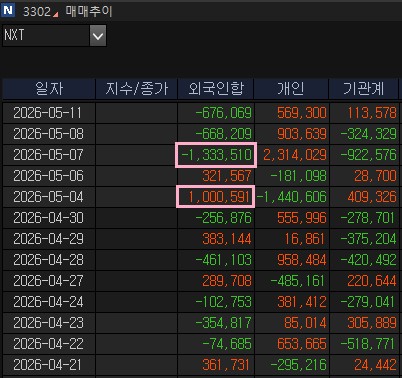This screenshot has width=402, height=378.
Task: Click foreign value -676,069
Action: (223, 113)
